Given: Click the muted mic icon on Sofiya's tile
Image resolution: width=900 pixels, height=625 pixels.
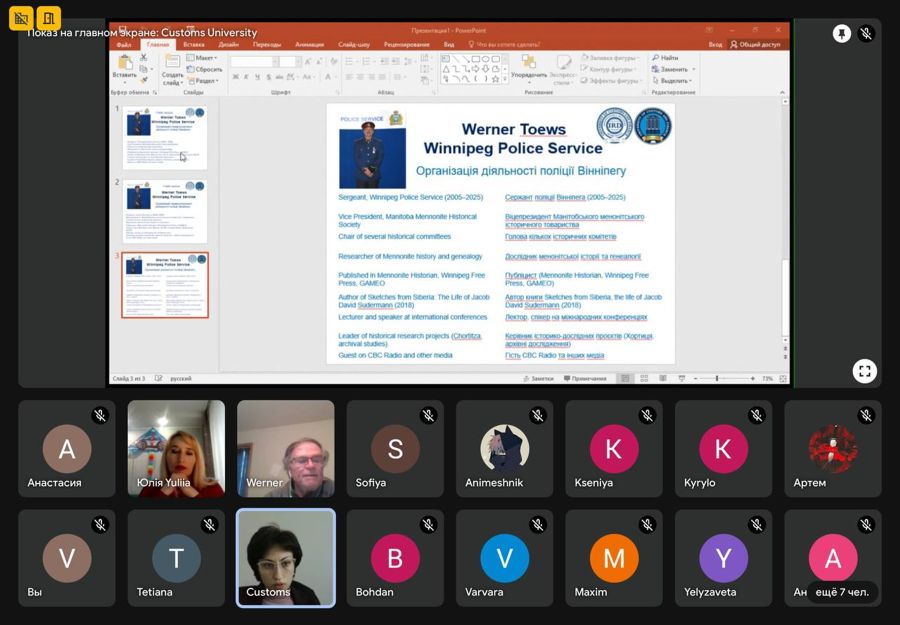Looking at the screenshot, I should click(429, 415).
